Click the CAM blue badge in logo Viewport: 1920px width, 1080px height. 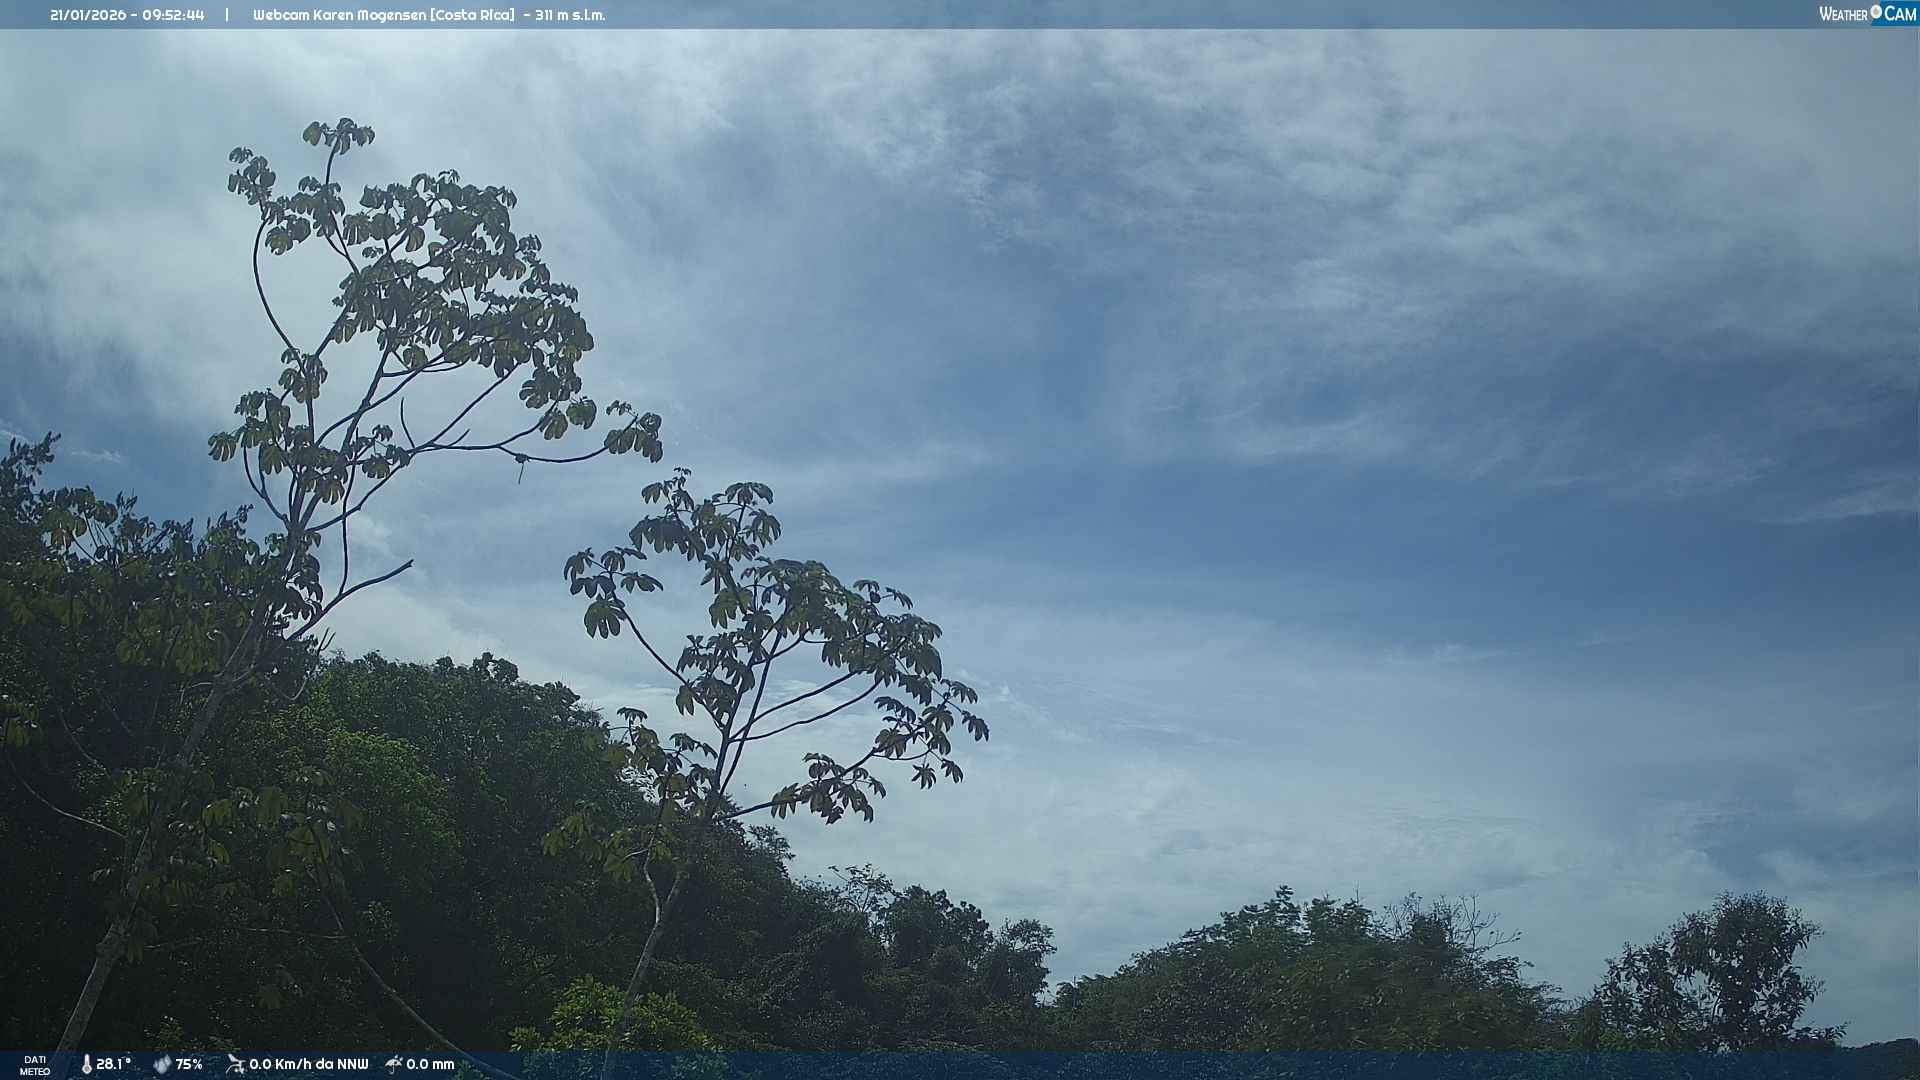(1900, 14)
